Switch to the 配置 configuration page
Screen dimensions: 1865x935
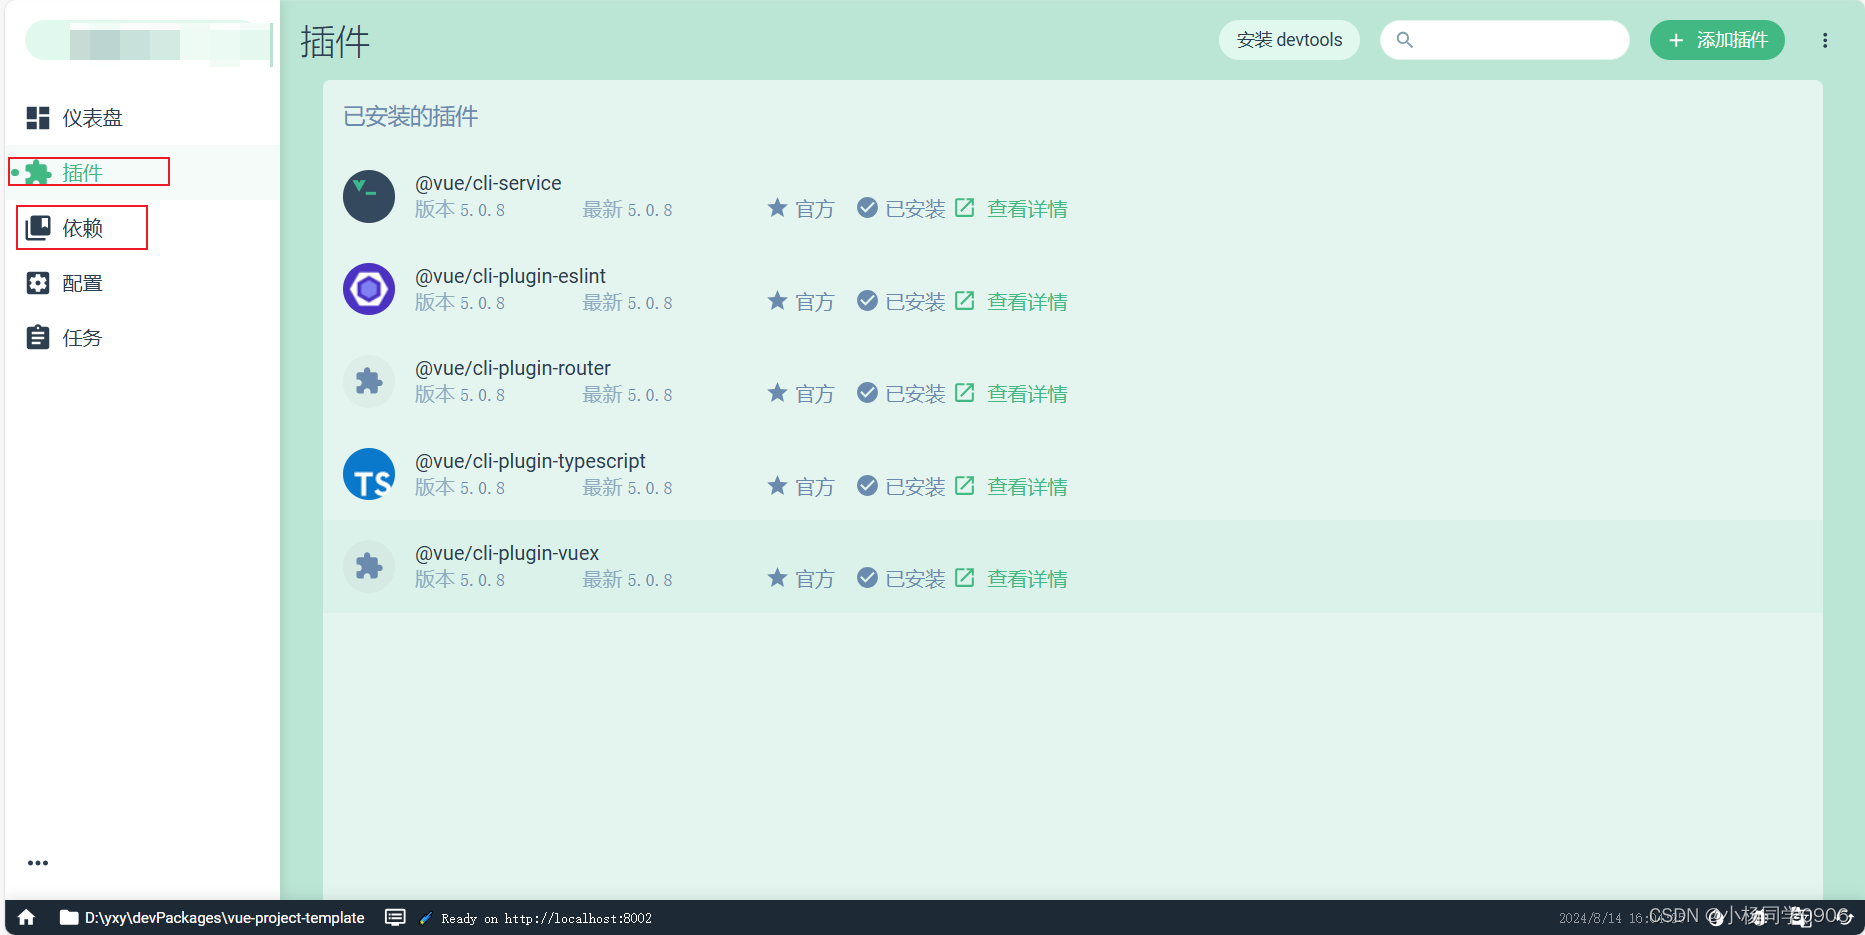82,283
